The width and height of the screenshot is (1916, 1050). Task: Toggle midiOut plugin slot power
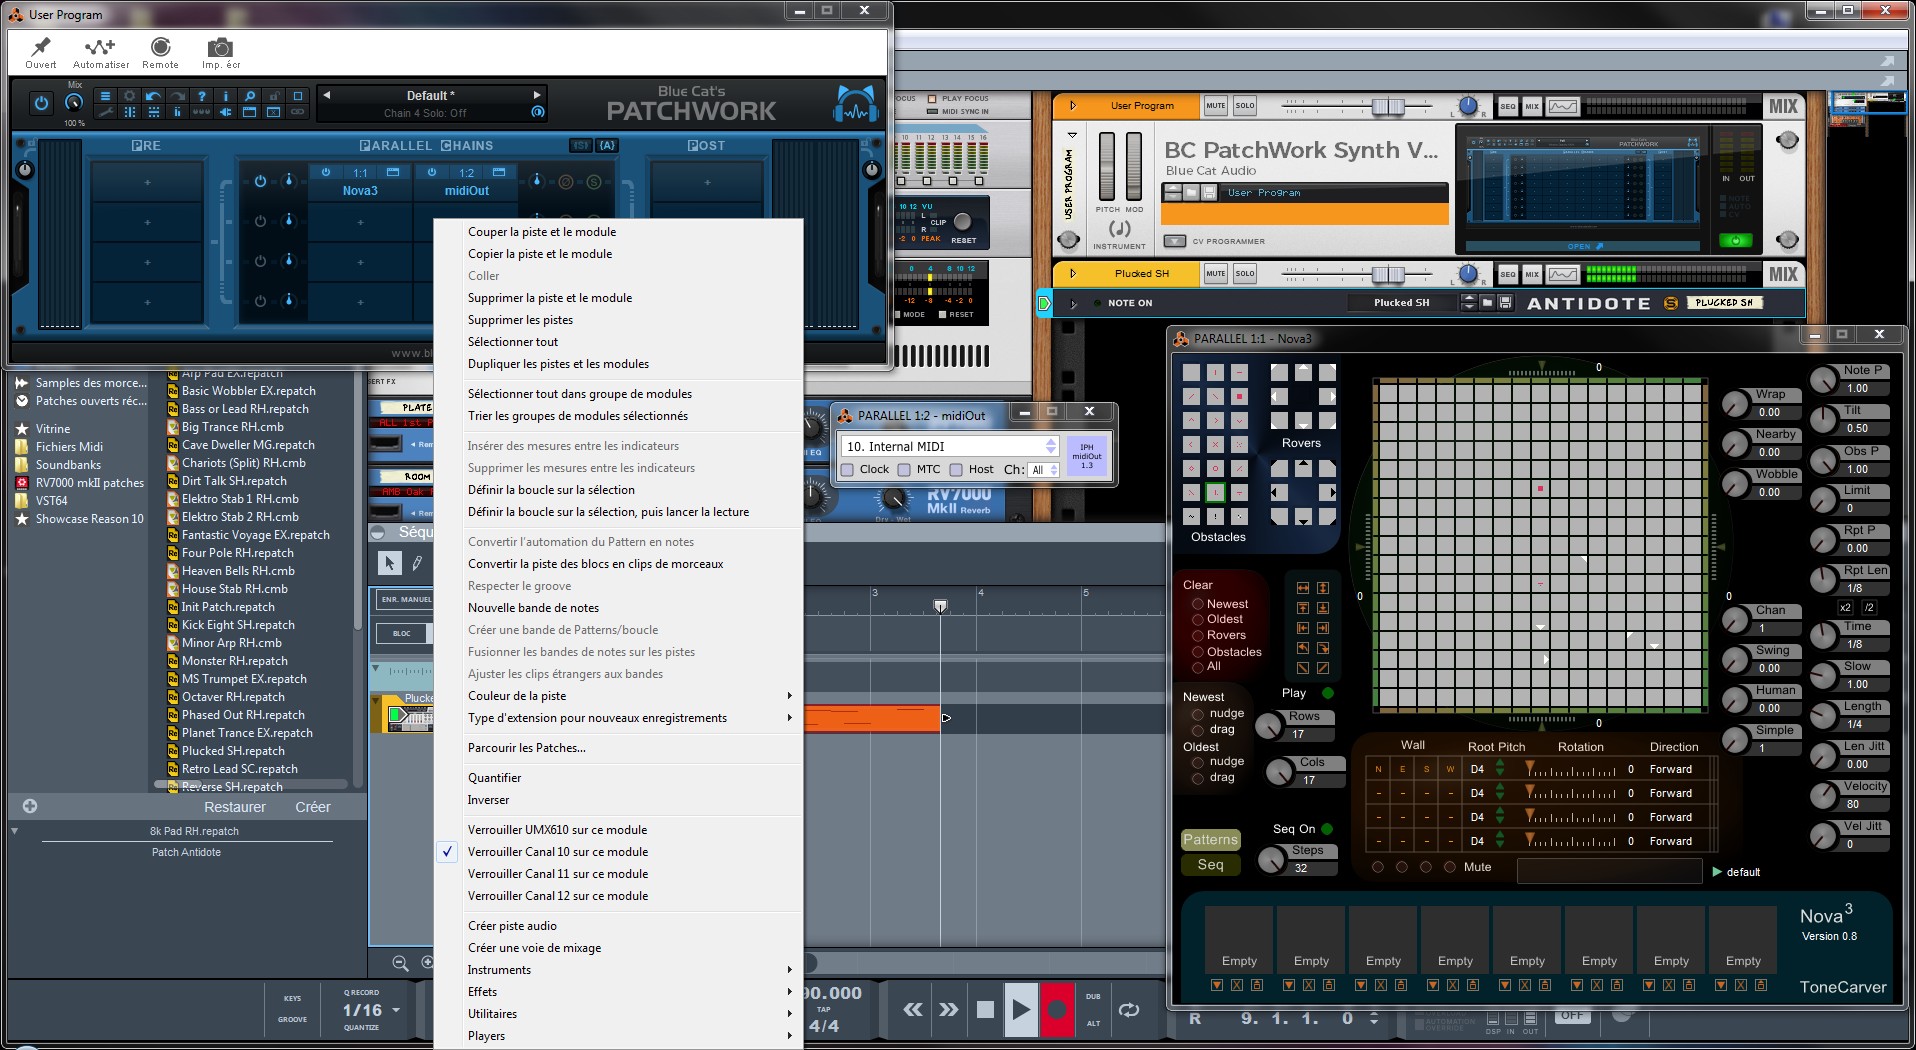click(432, 172)
